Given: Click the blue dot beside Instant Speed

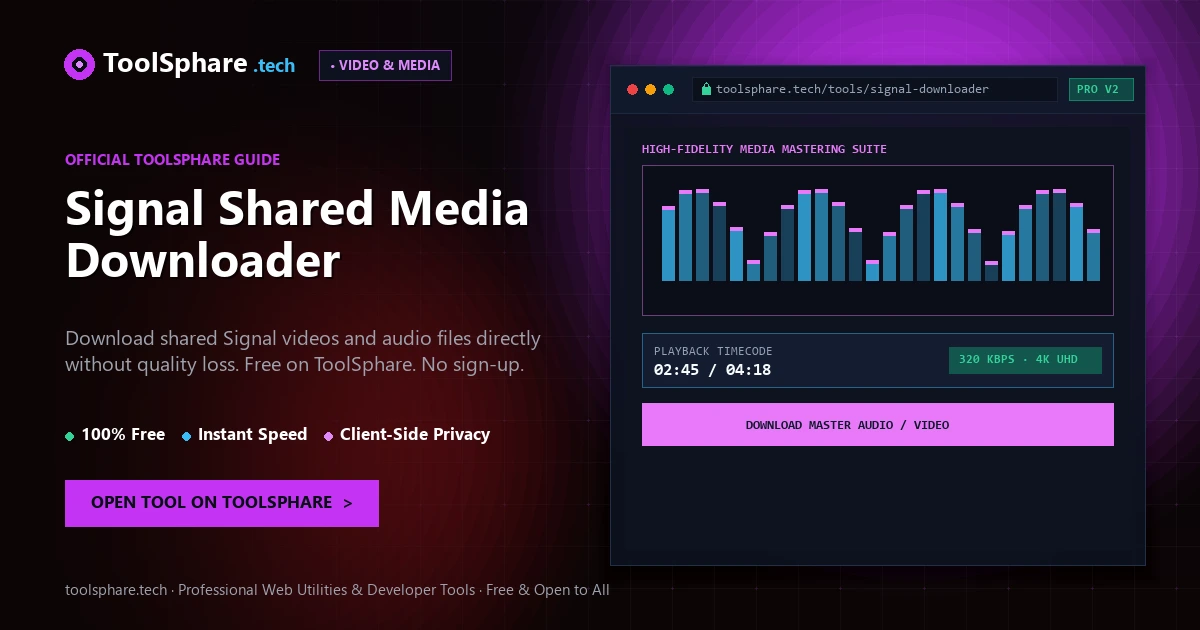Looking at the screenshot, I should (x=187, y=436).
